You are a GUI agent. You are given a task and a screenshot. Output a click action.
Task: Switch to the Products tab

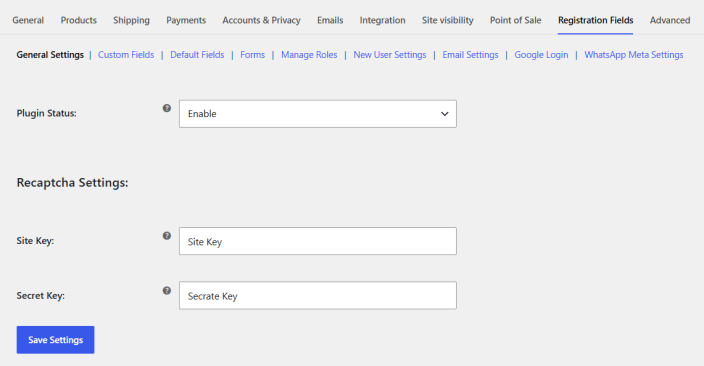(79, 20)
